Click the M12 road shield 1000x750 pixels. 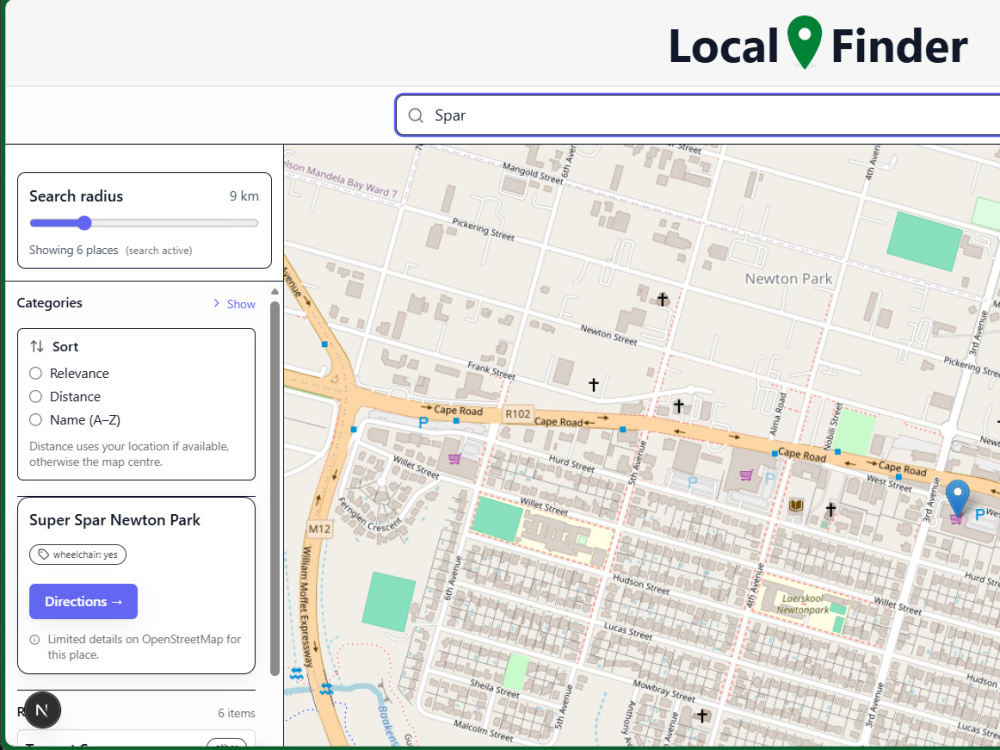(320, 529)
